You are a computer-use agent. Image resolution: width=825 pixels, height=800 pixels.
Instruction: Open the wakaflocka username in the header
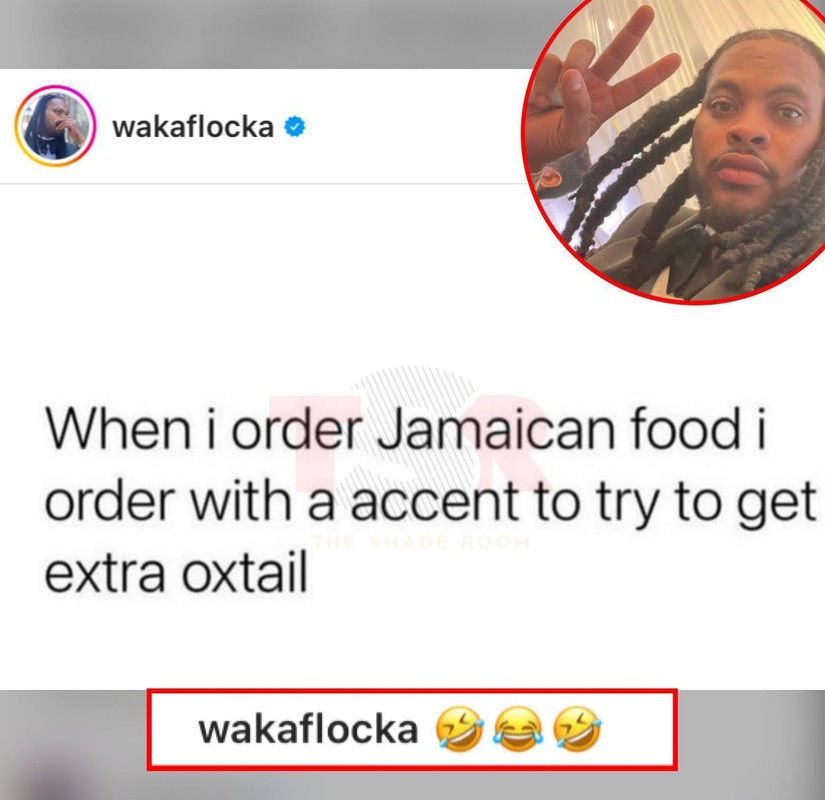pyautogui.click(x=193, y=127)
